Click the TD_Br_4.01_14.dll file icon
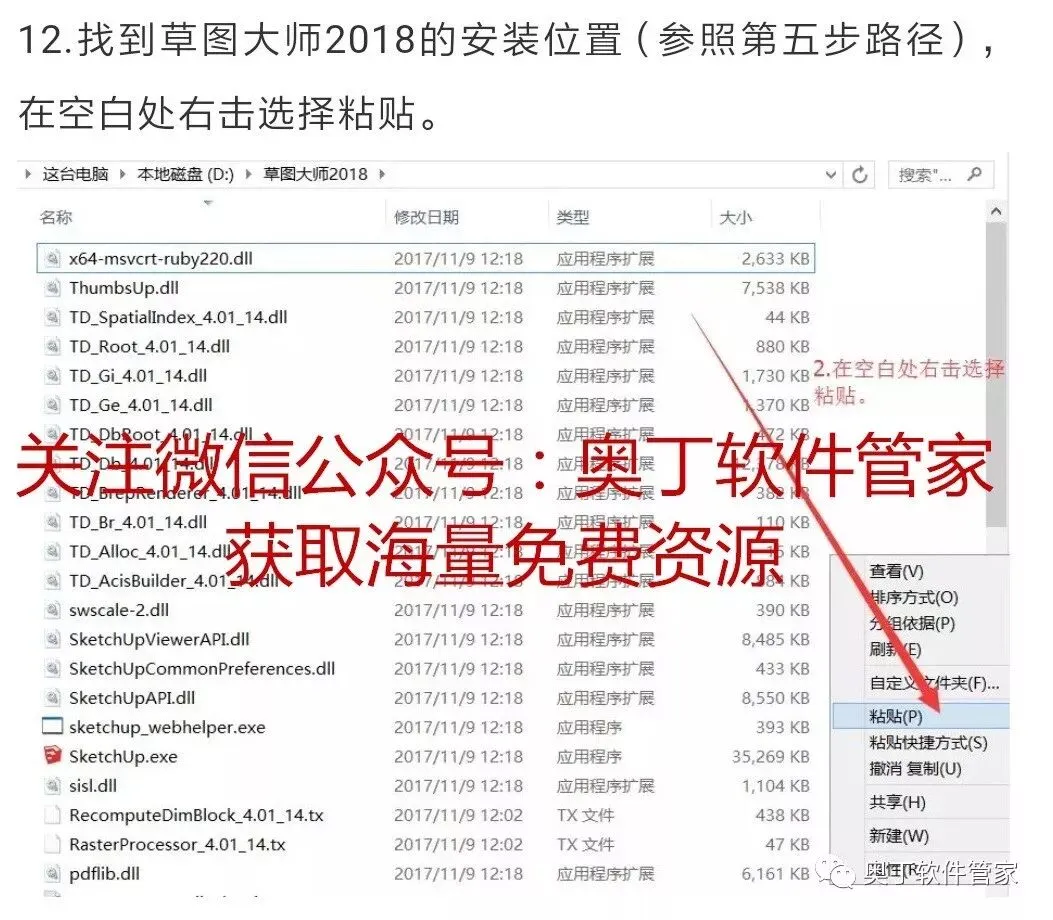 click(52, 522)
